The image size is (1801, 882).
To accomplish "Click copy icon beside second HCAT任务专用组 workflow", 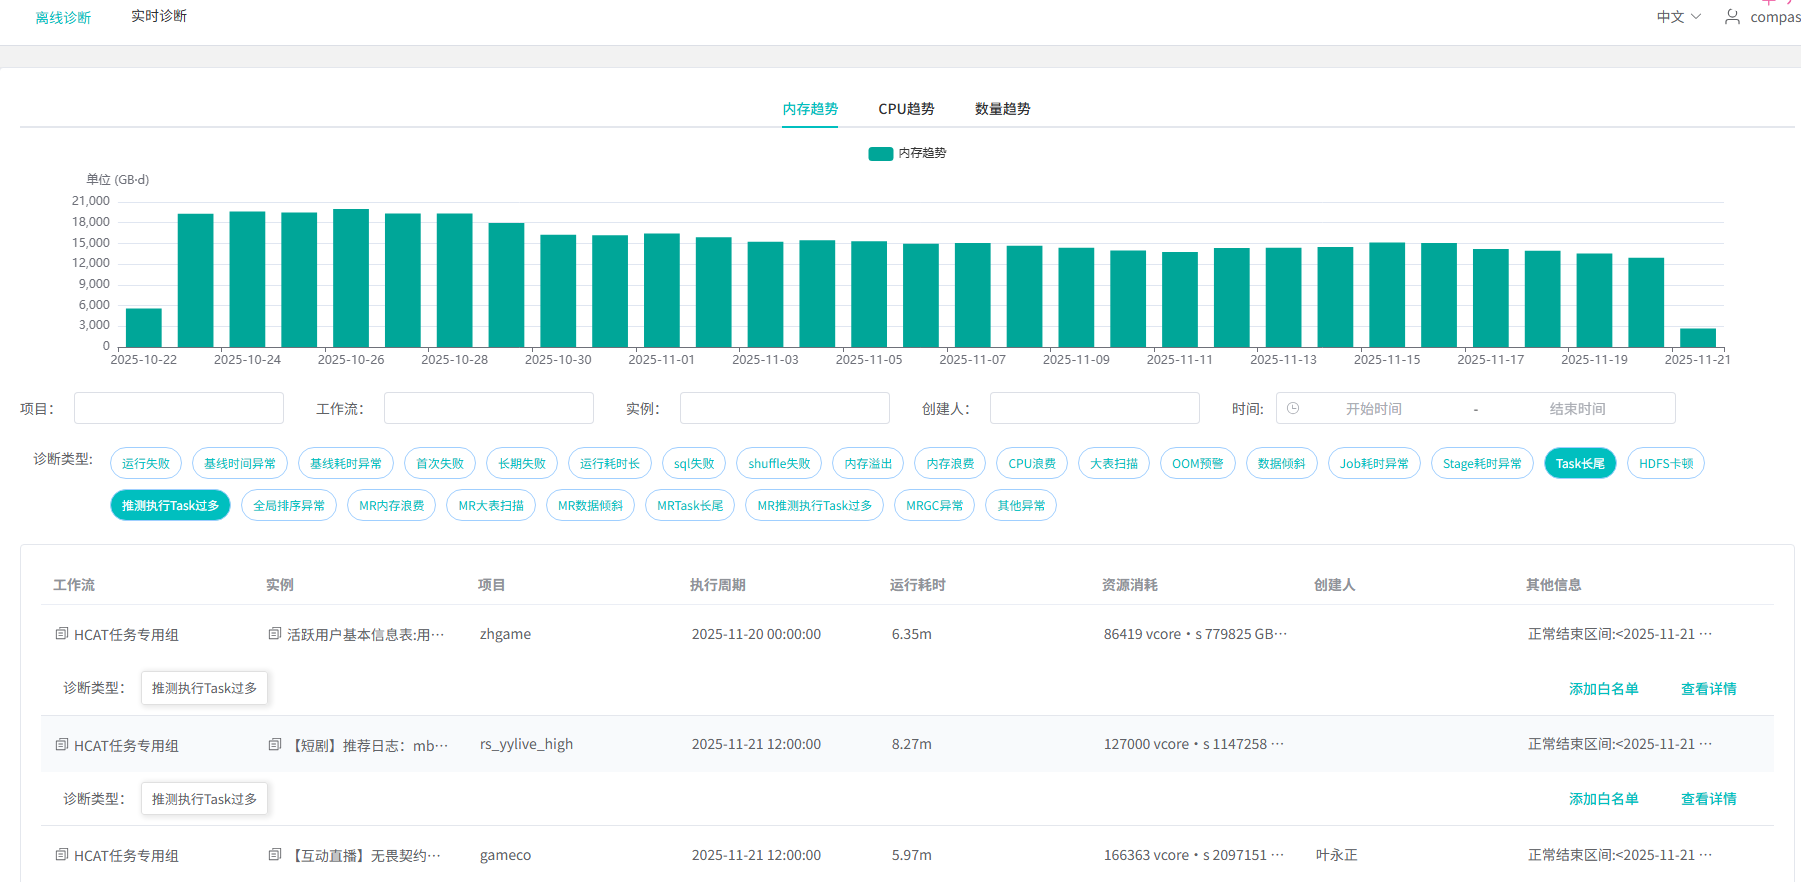I will pos(62,744).
